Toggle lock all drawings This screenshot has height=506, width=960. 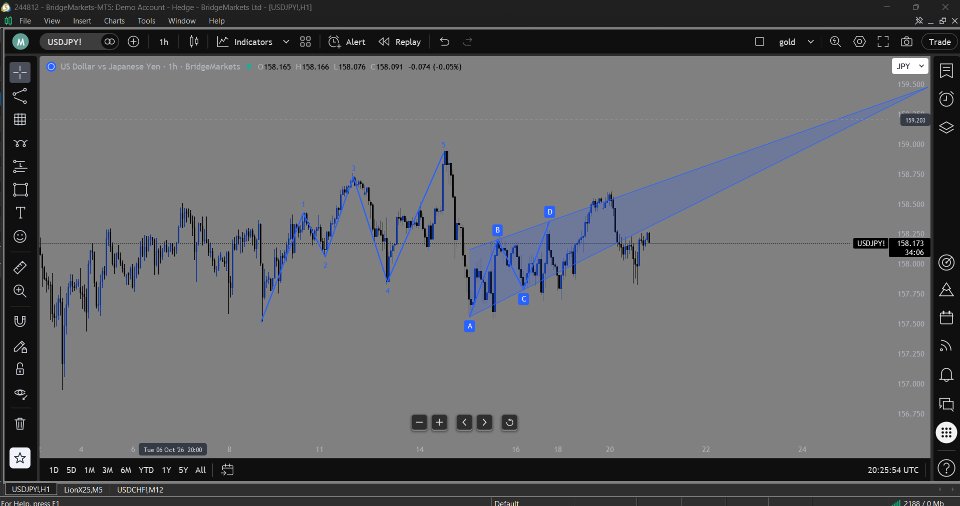click(20, 369)
